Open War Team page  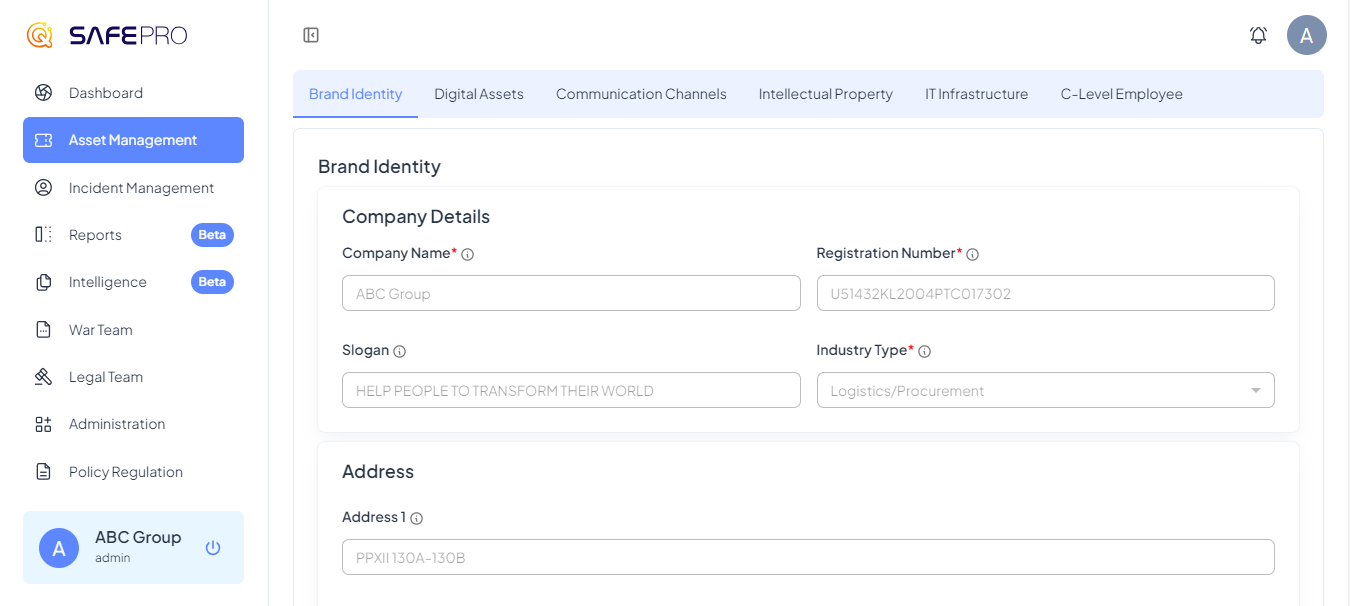coord(133,330)
